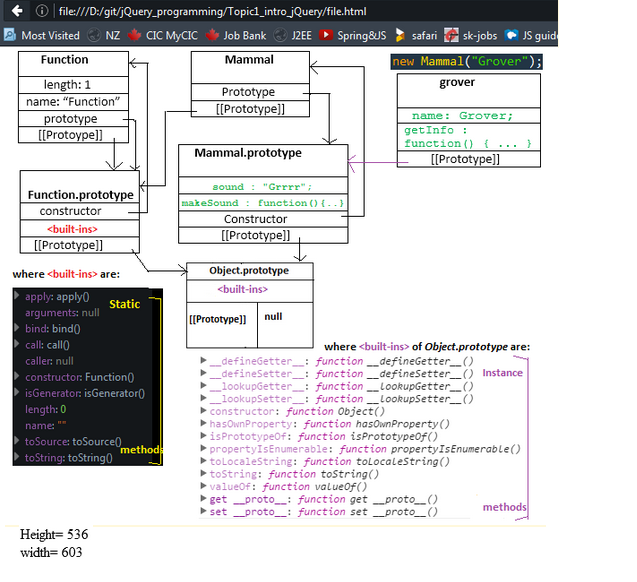Screen dimensions: 637x582
Task: Expand the __defineGetter__ property
Action: (x=204, y=360)
